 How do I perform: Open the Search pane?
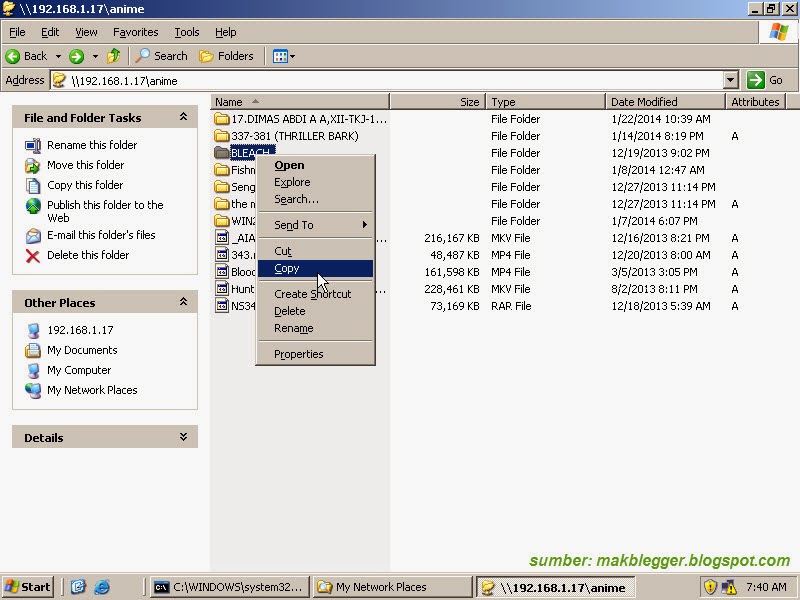(161, 56)
